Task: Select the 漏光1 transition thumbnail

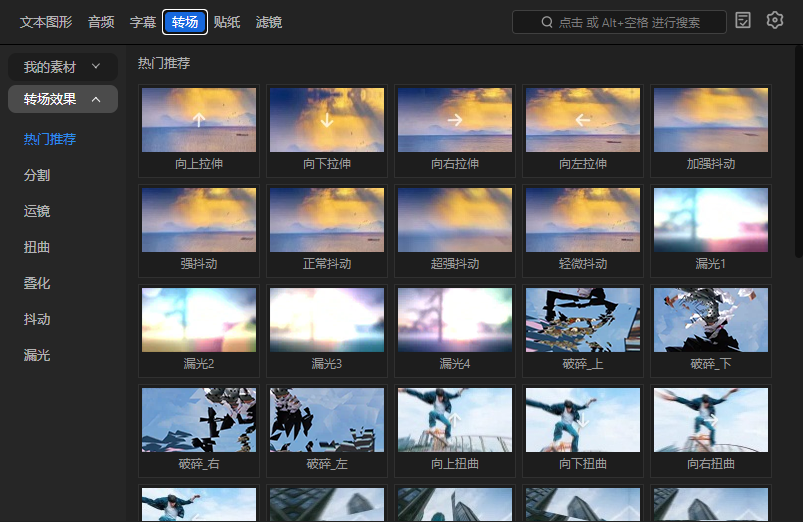Action: (x=711, y=220)
